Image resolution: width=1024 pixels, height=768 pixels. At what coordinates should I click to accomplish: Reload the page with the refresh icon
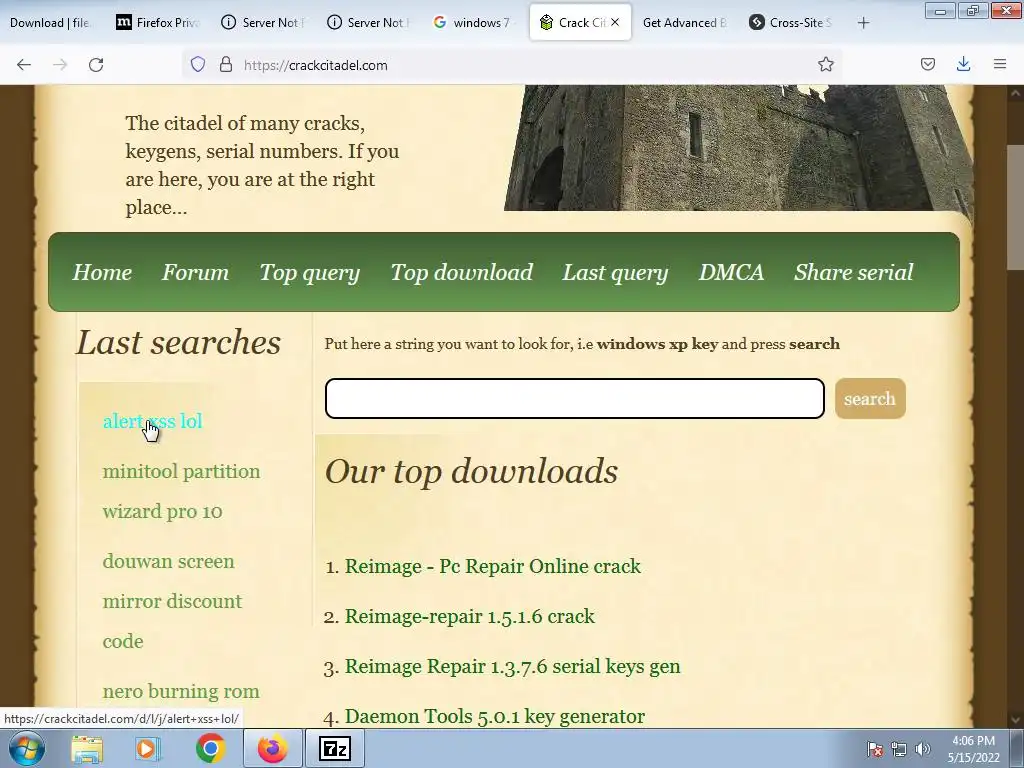[96, 65]
